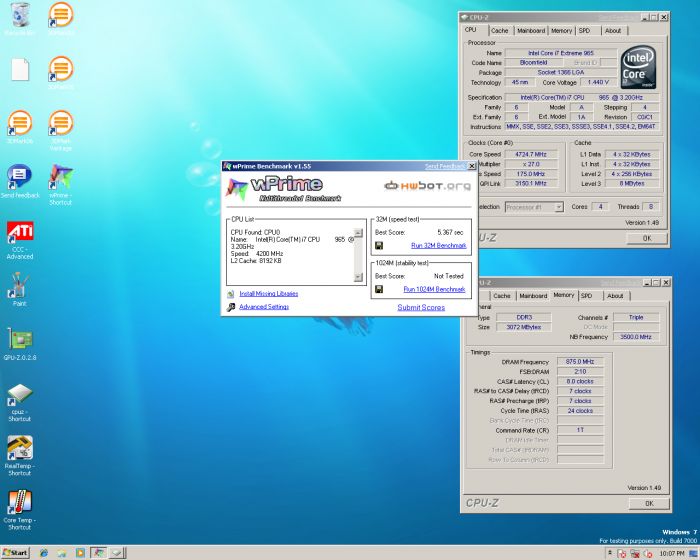Image resolution: width=700 pixels, height=560 pixels.
Task: Show hidden icons in the system tray
Action: pyautogui.click(x=610, y=553)
